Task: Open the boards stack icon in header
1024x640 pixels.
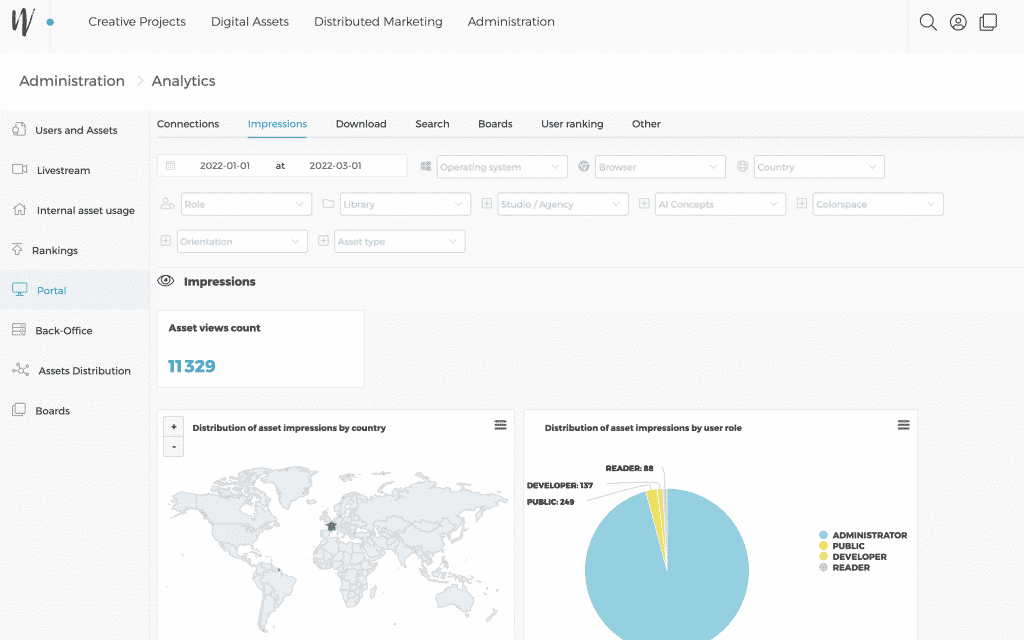Action: tap(988, 22)
